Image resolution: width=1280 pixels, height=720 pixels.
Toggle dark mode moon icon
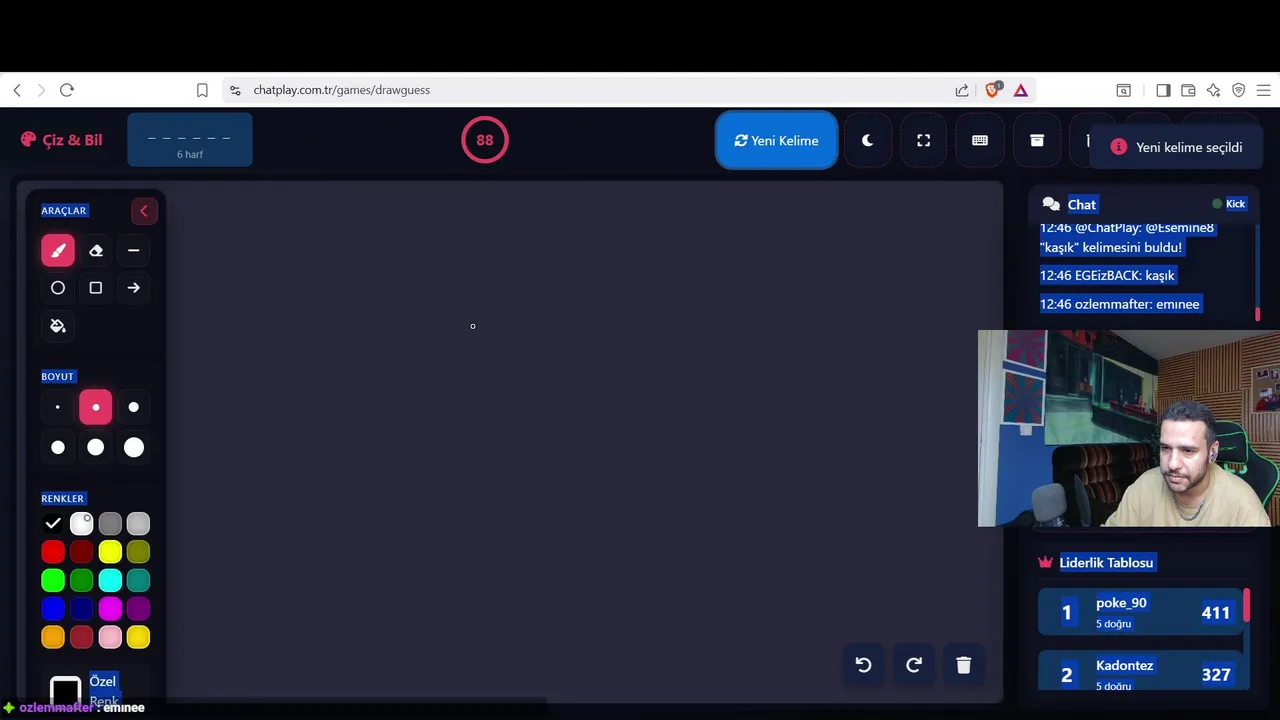[867, 141]
